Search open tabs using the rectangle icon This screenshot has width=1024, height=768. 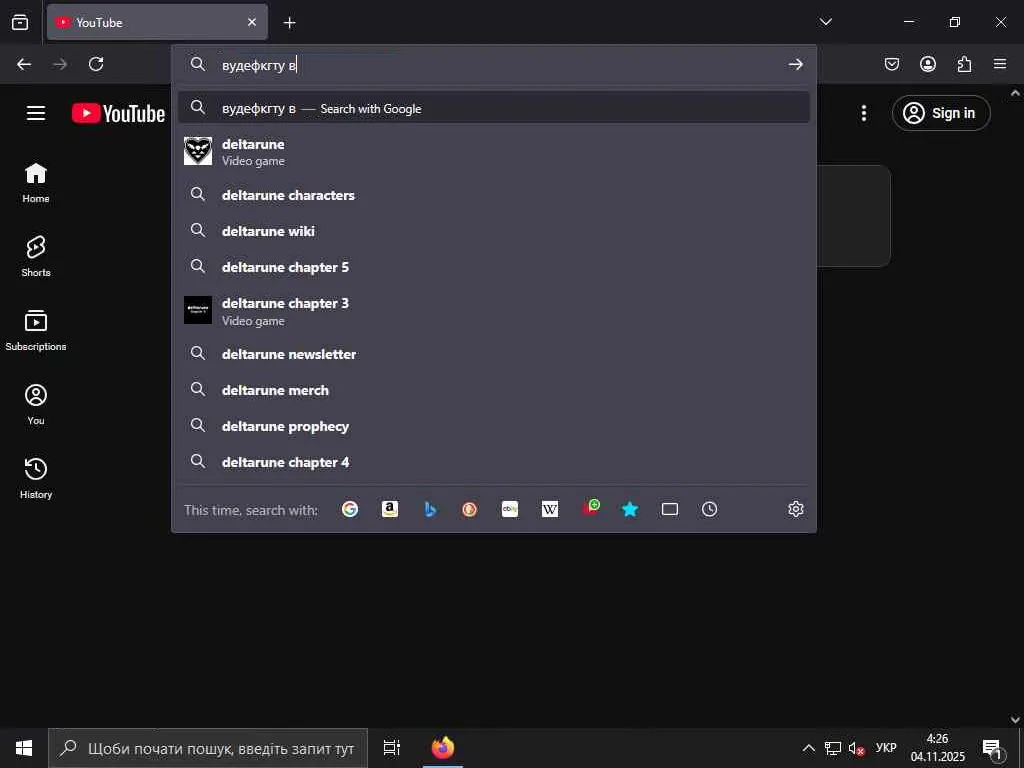point(670,509)
